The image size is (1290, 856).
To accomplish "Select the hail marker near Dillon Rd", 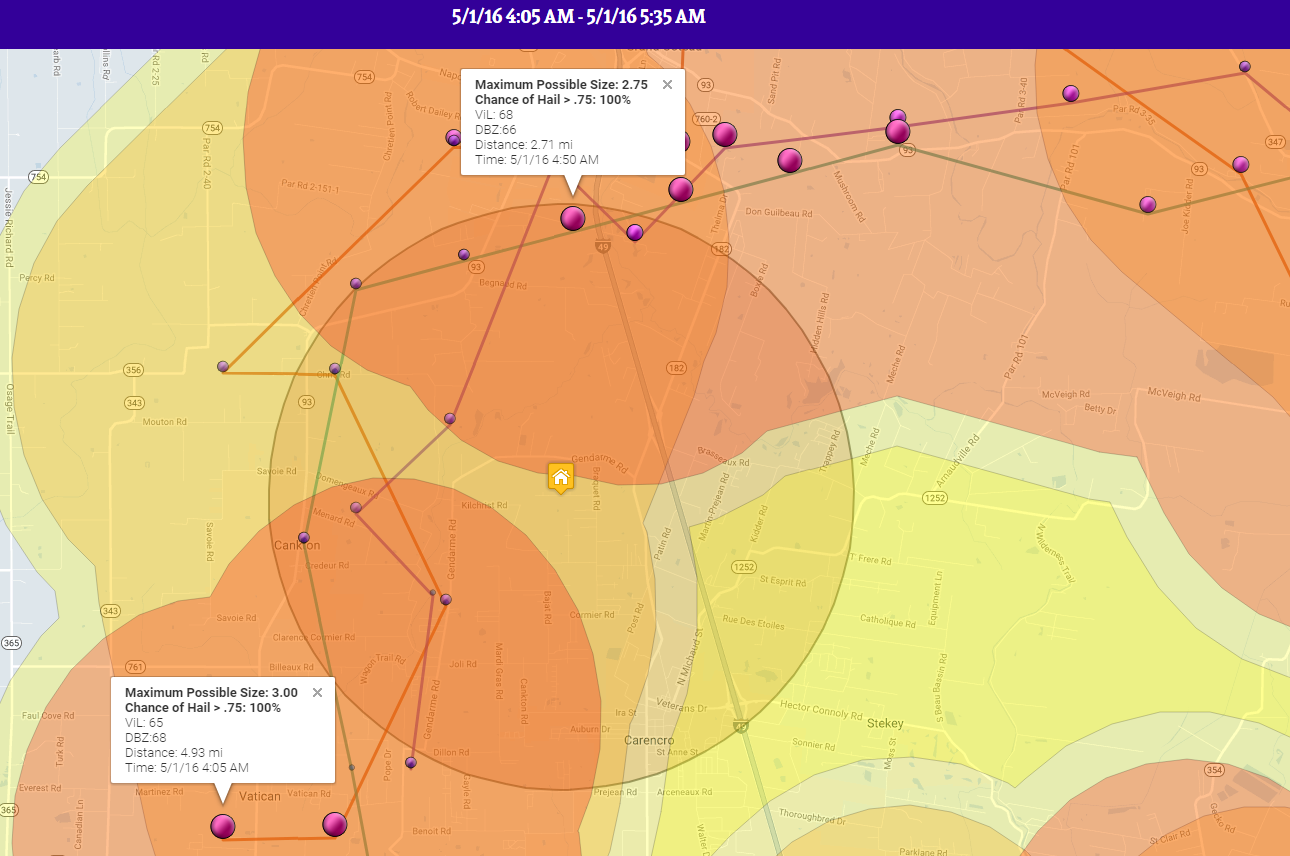I will coord(410,763).
